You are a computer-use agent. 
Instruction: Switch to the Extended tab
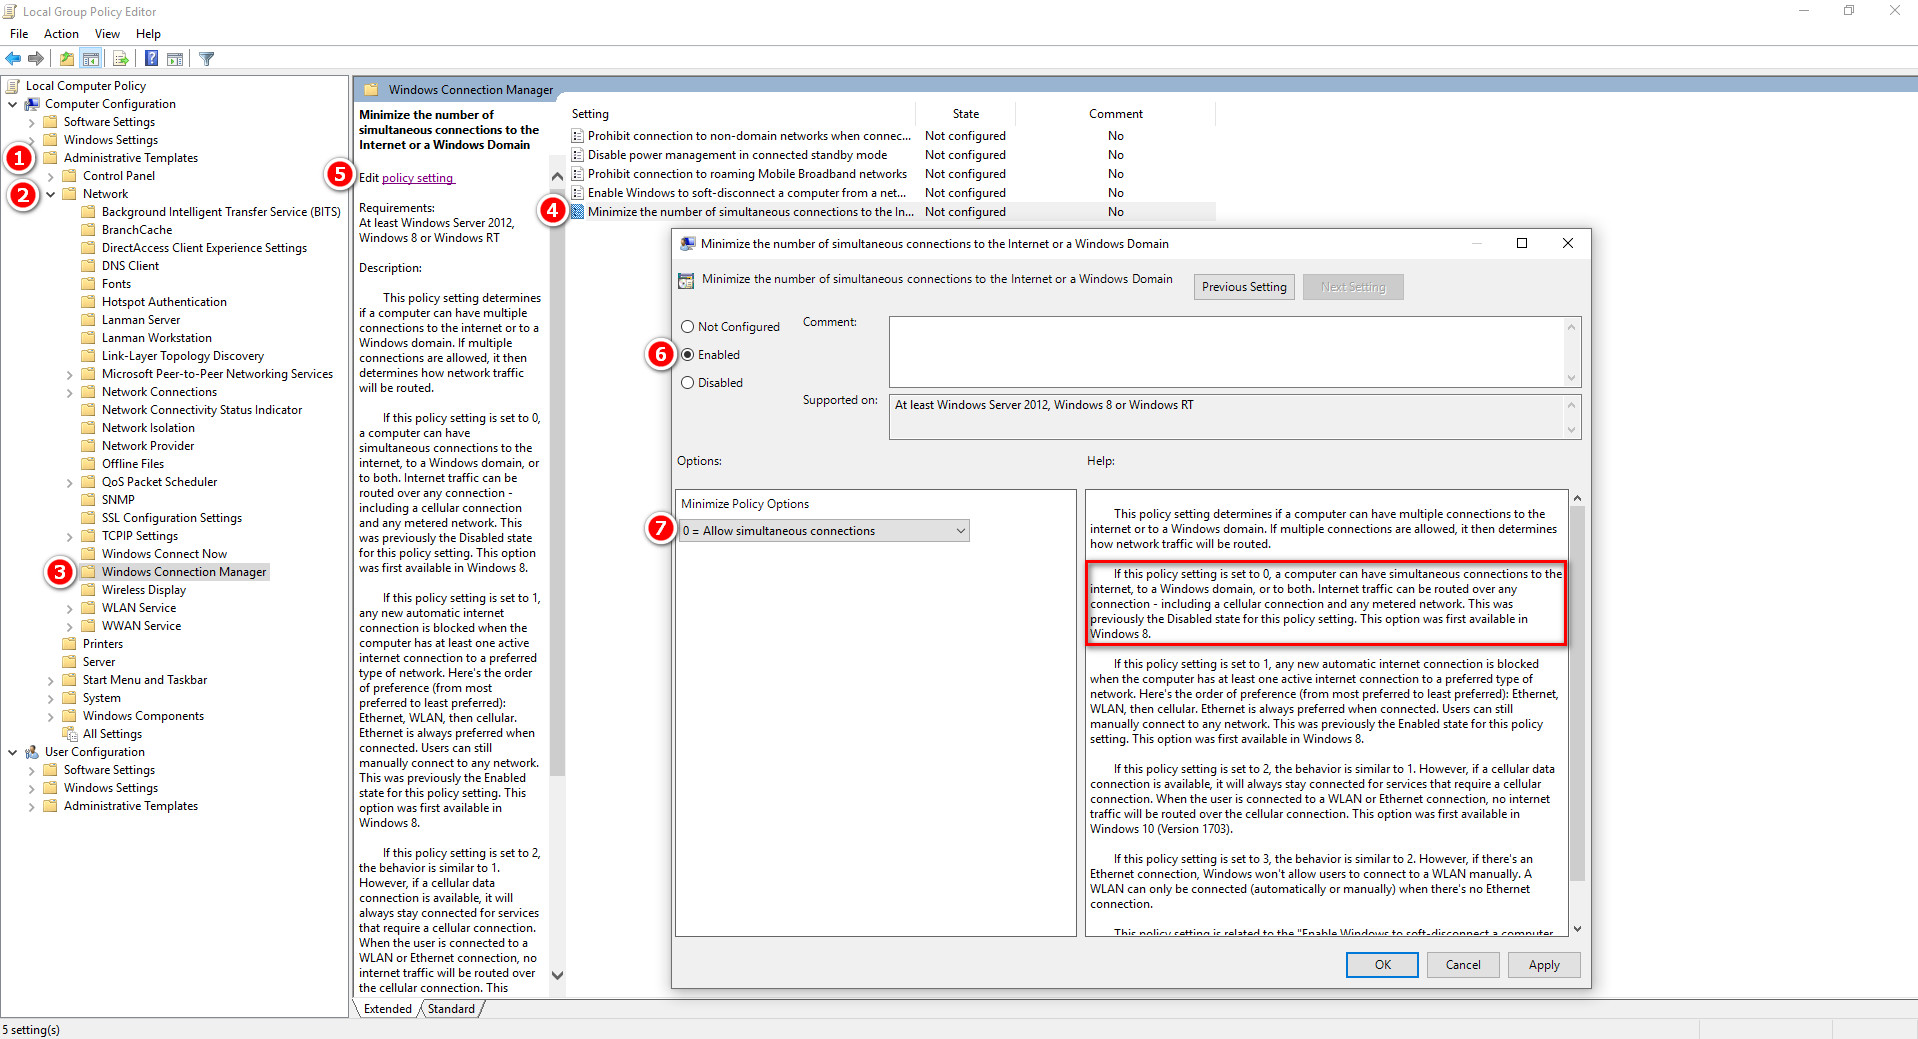388,1009
